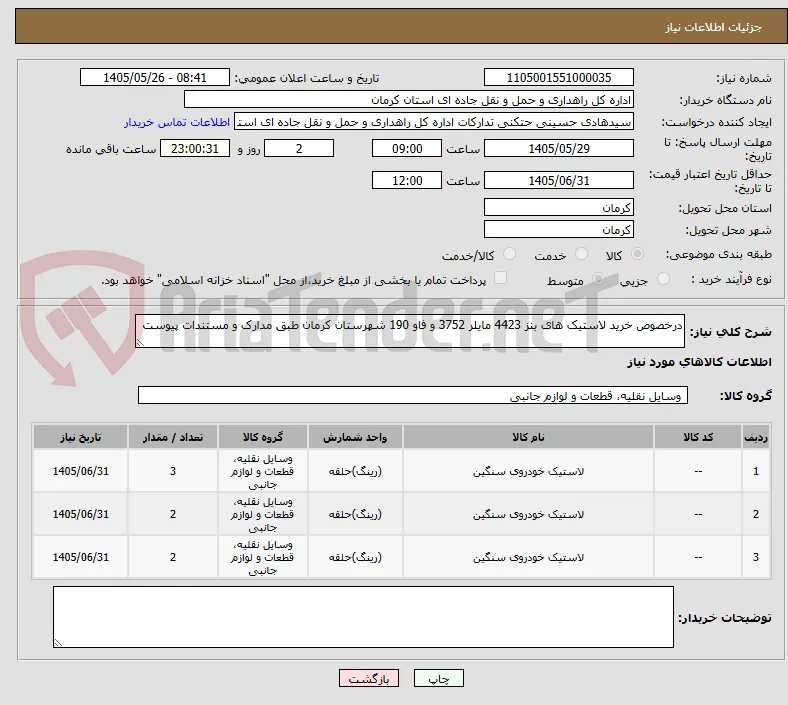This screenshot has width=788, height=705.
Task: Click the ایجاد کننده درخواست field
Action: (434, 122)
